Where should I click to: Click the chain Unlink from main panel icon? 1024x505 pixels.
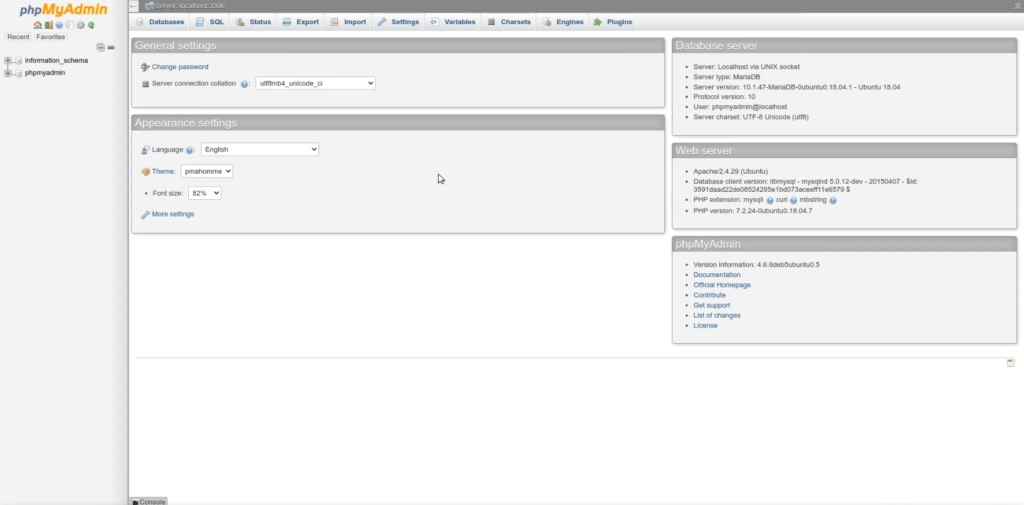[x=111, y=48]
